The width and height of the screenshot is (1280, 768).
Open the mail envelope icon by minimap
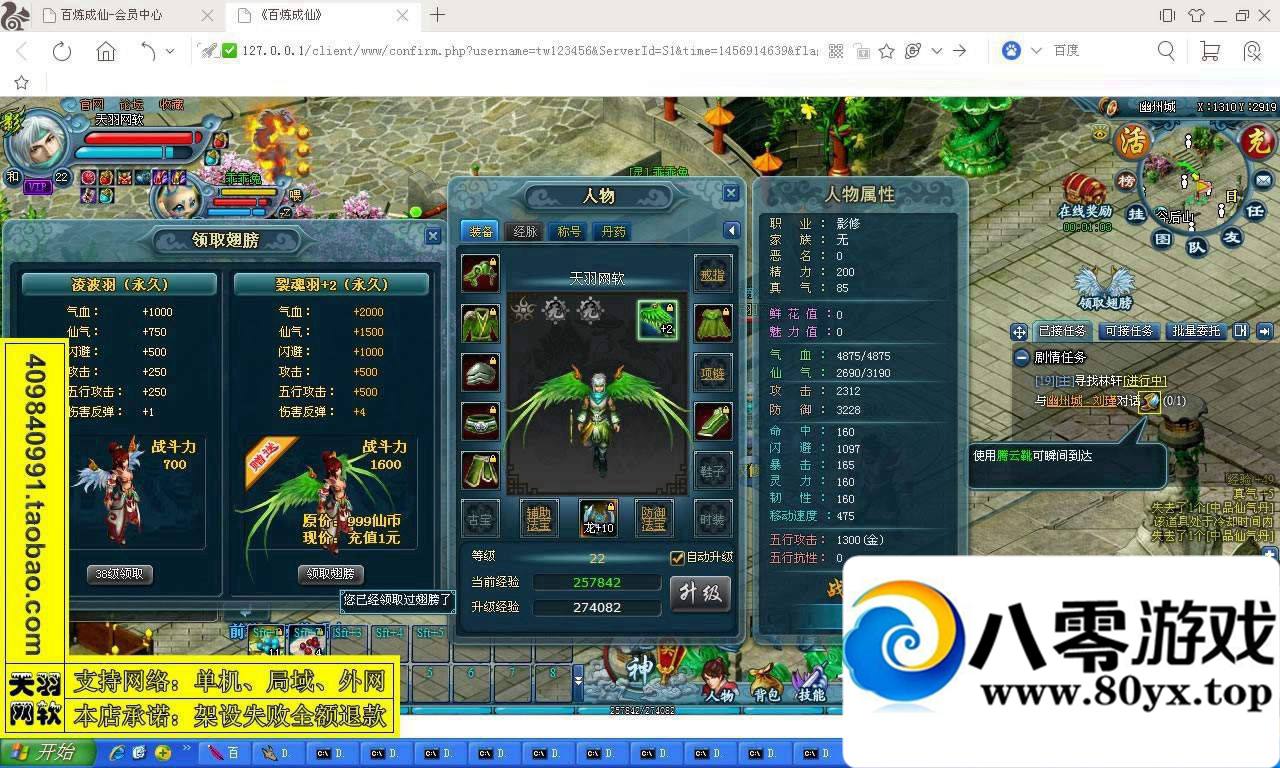tap(1262, 180)
